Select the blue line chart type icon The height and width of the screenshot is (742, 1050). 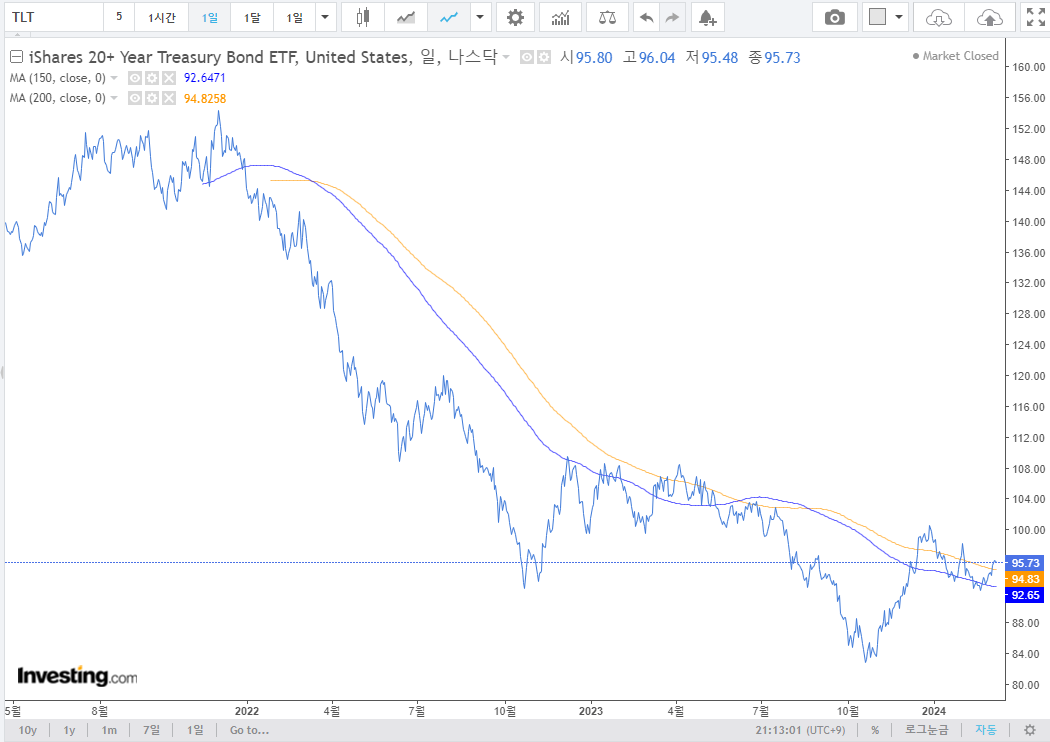449,17
